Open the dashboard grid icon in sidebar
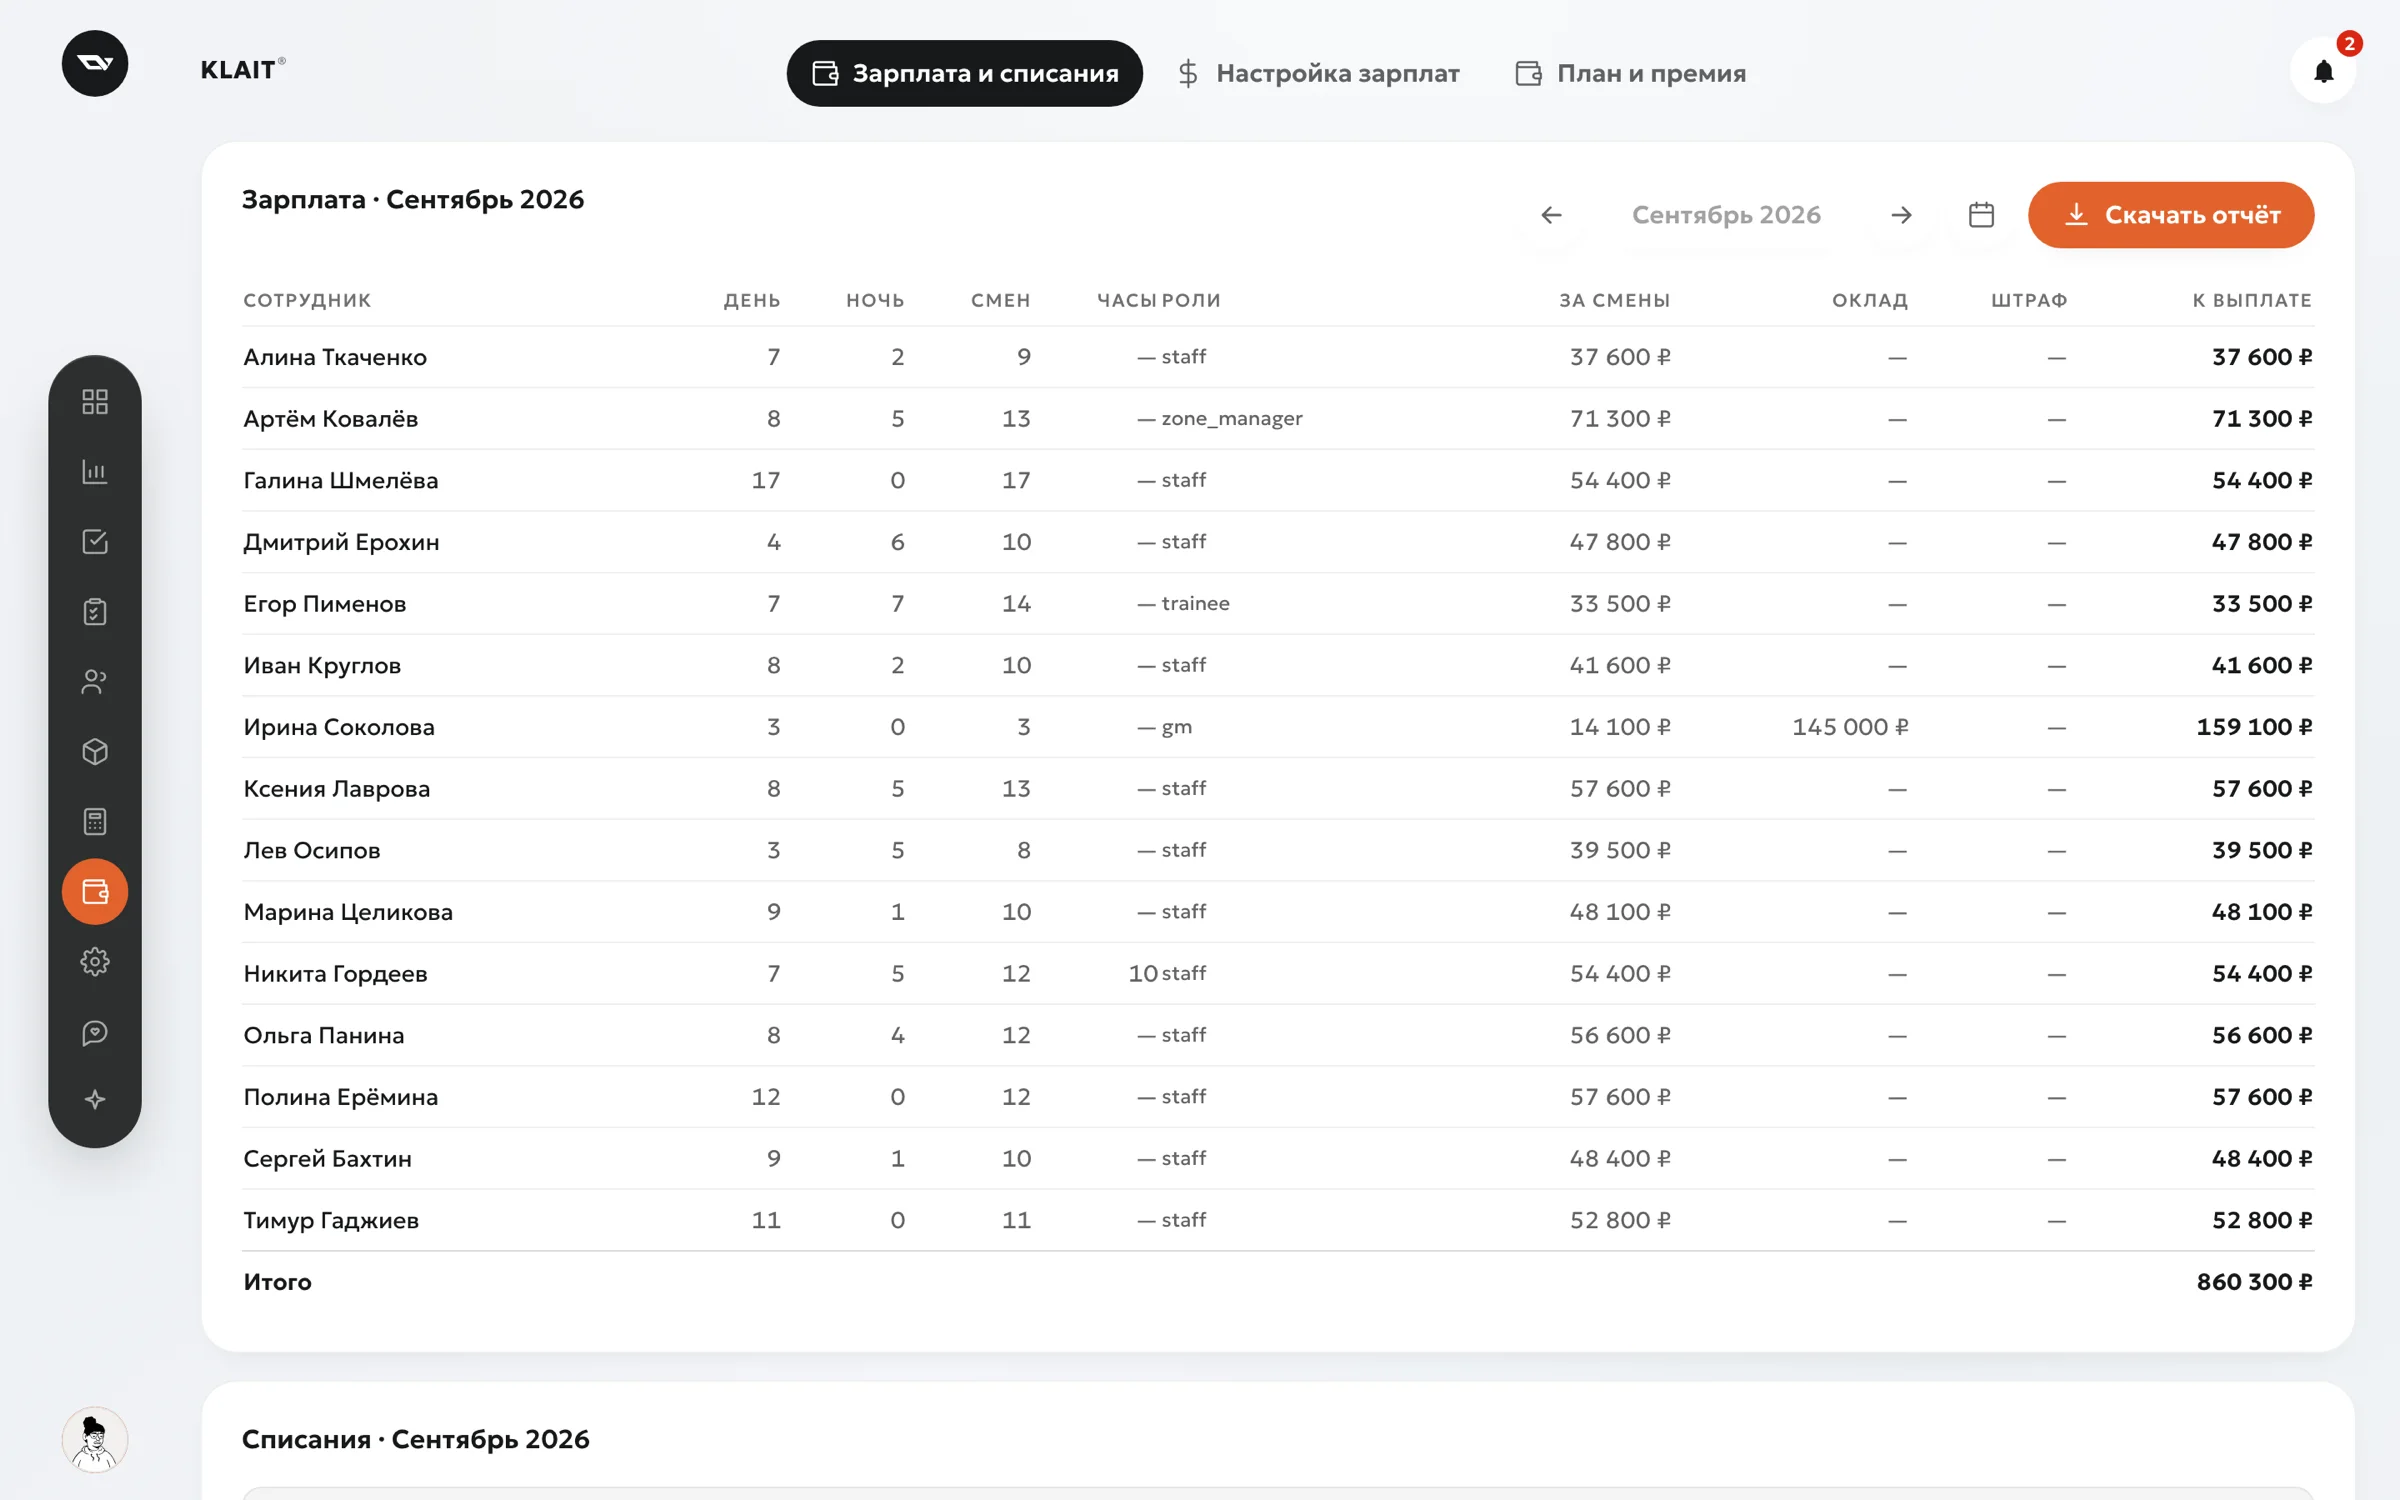This screenshot has width=2400, height=1500. coord(95,402)
